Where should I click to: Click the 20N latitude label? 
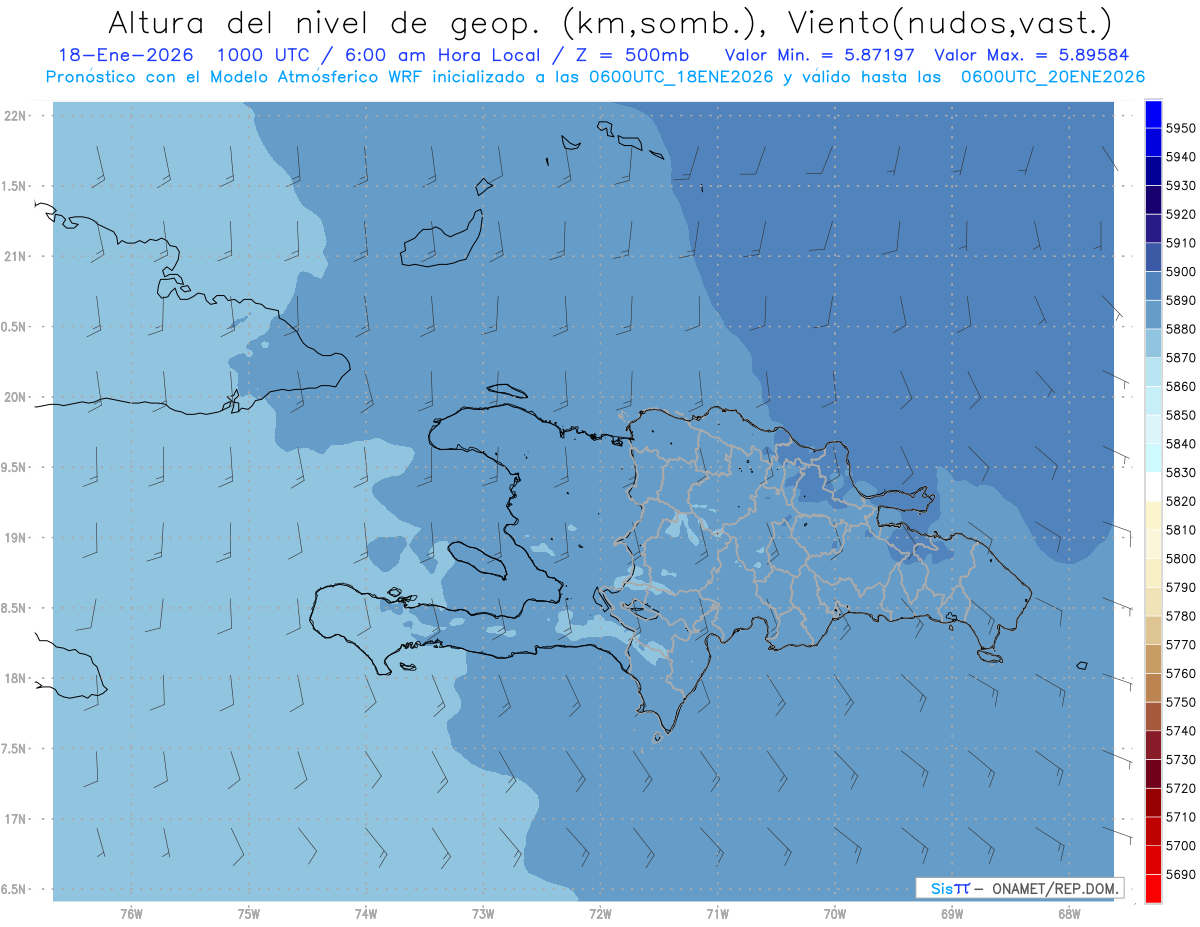pos(14,397)
